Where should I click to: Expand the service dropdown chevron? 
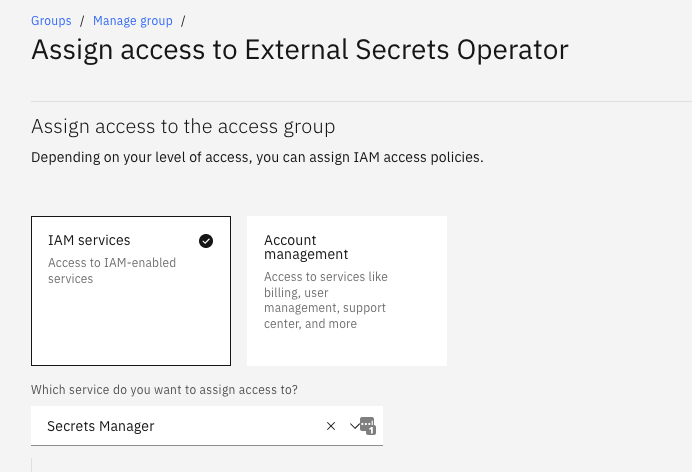click(354, 426)
